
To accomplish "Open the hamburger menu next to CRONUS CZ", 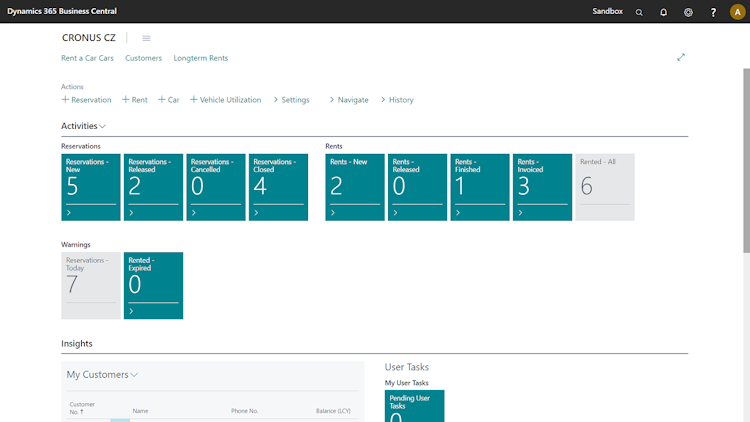I will [146, 38].
